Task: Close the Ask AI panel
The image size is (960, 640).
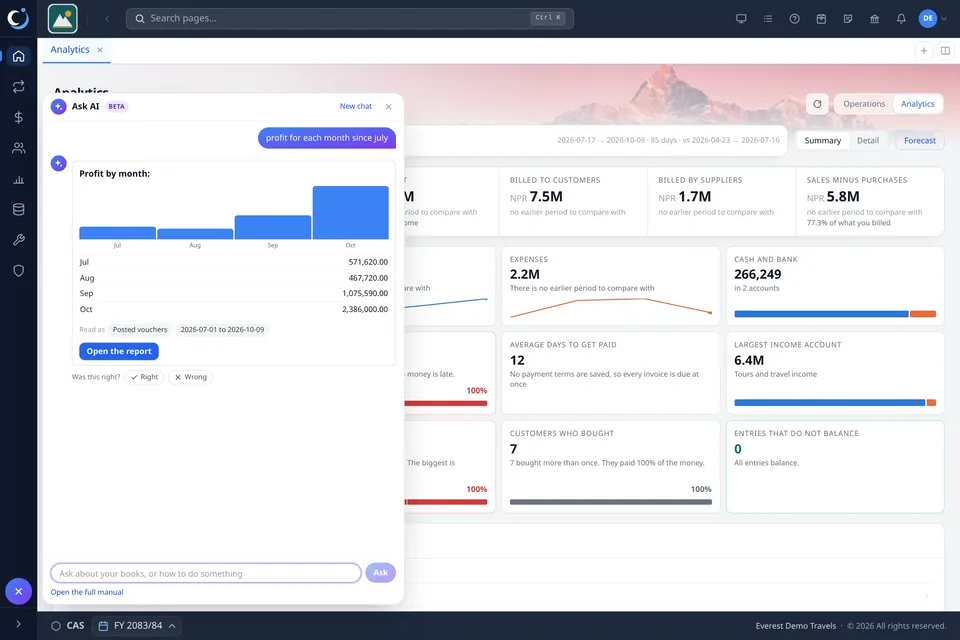Action: [x=389, y=107]
